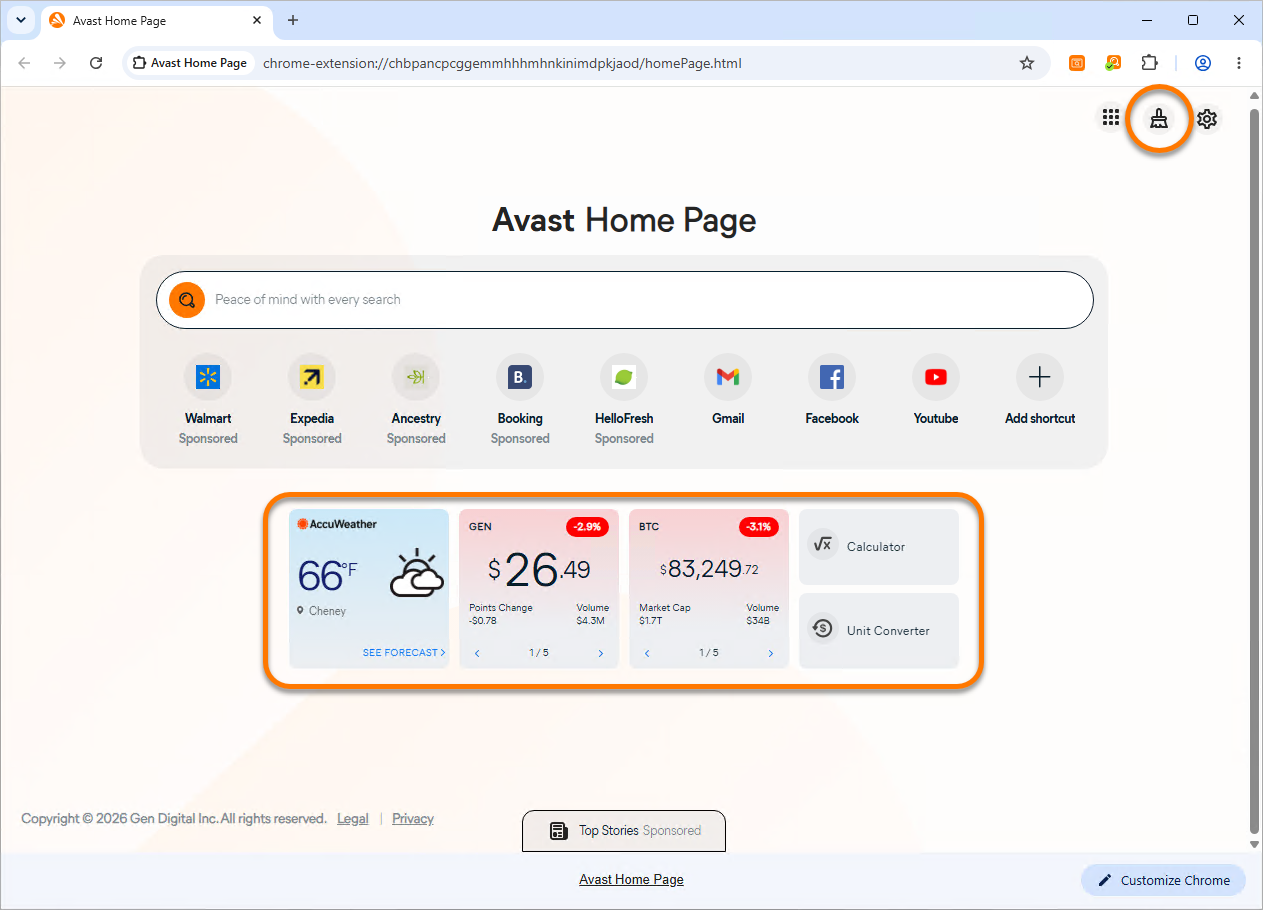The height and width of the screenshot is (910, 1263).
Task: Show previous item in BTC widget
Action: 647,653
